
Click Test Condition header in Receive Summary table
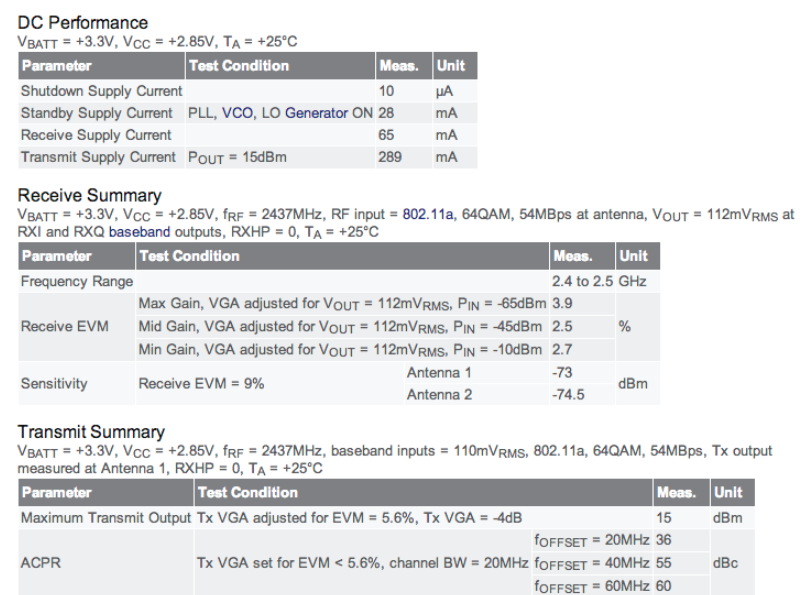coord(190,256)
